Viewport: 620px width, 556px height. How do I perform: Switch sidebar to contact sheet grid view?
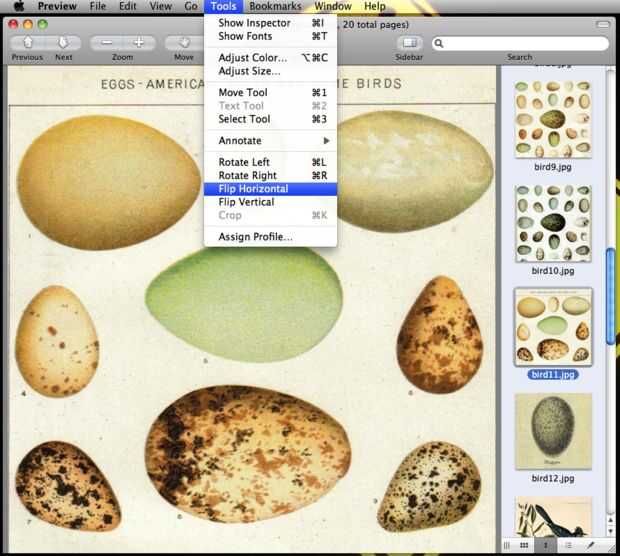click(x=524, y=546)
